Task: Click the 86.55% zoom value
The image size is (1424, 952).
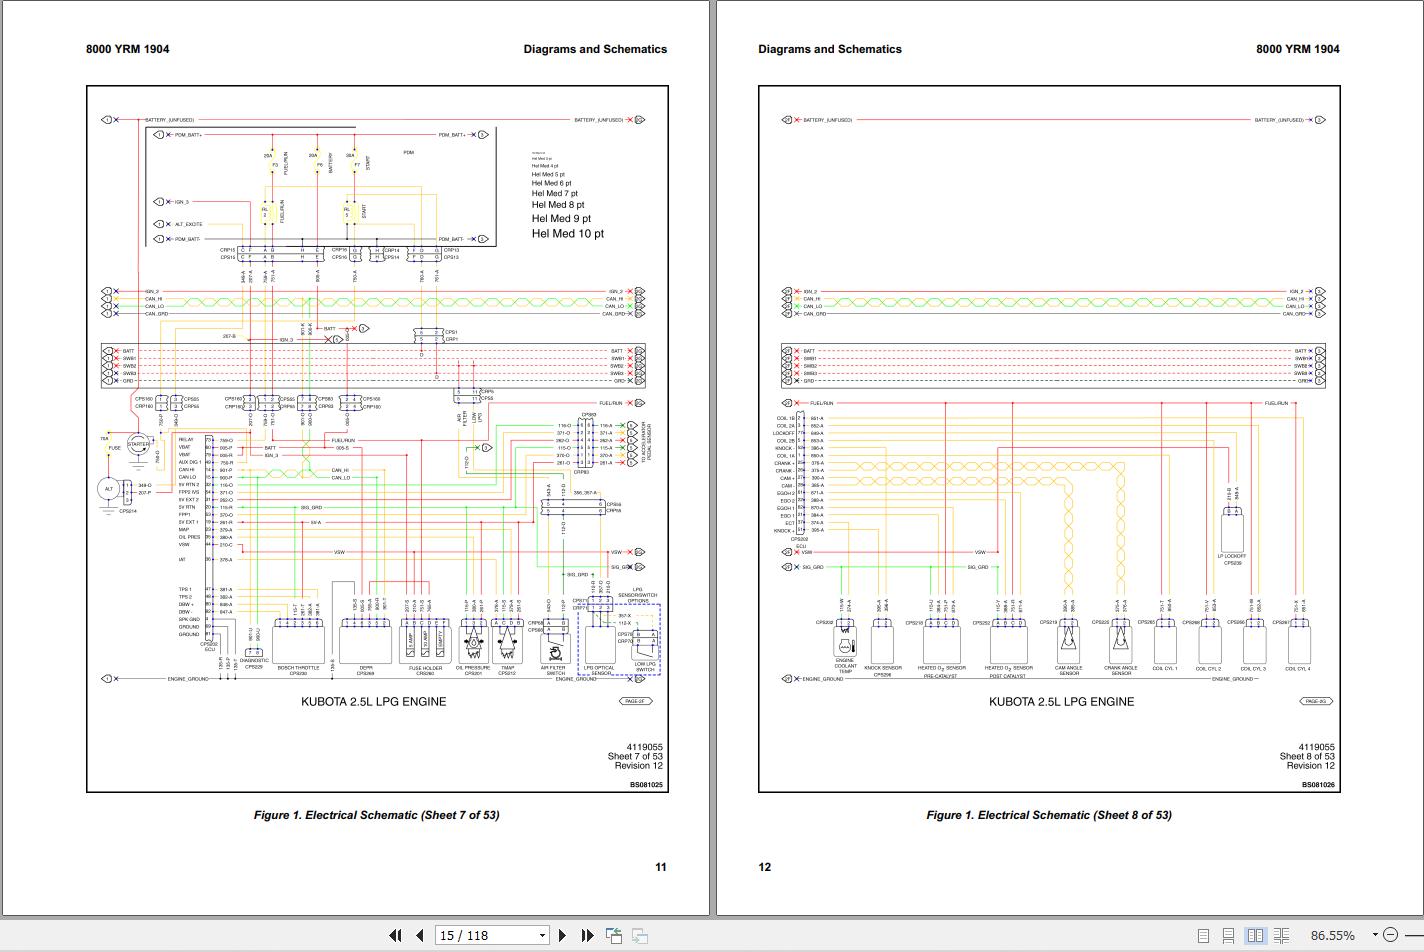Action: (1333, 936)
